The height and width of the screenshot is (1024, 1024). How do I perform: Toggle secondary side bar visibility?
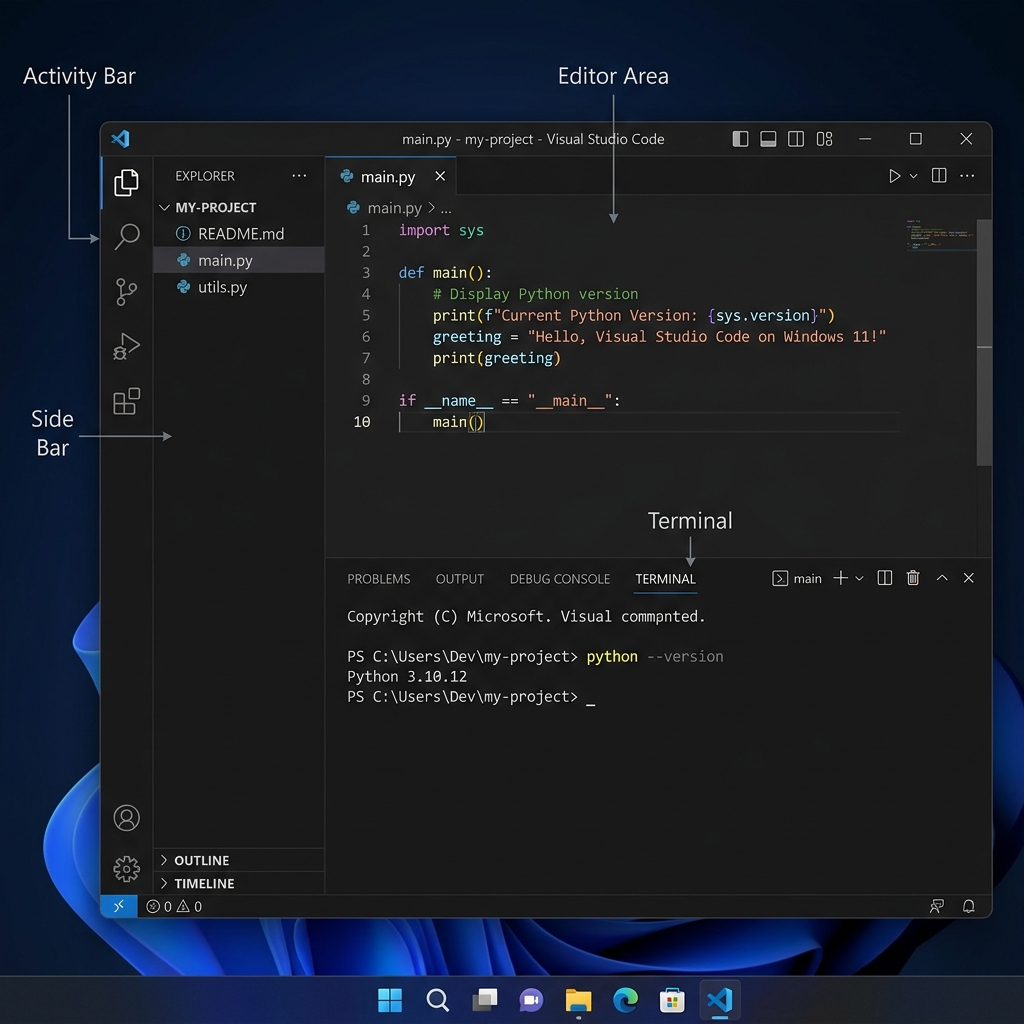click(796, 138)
